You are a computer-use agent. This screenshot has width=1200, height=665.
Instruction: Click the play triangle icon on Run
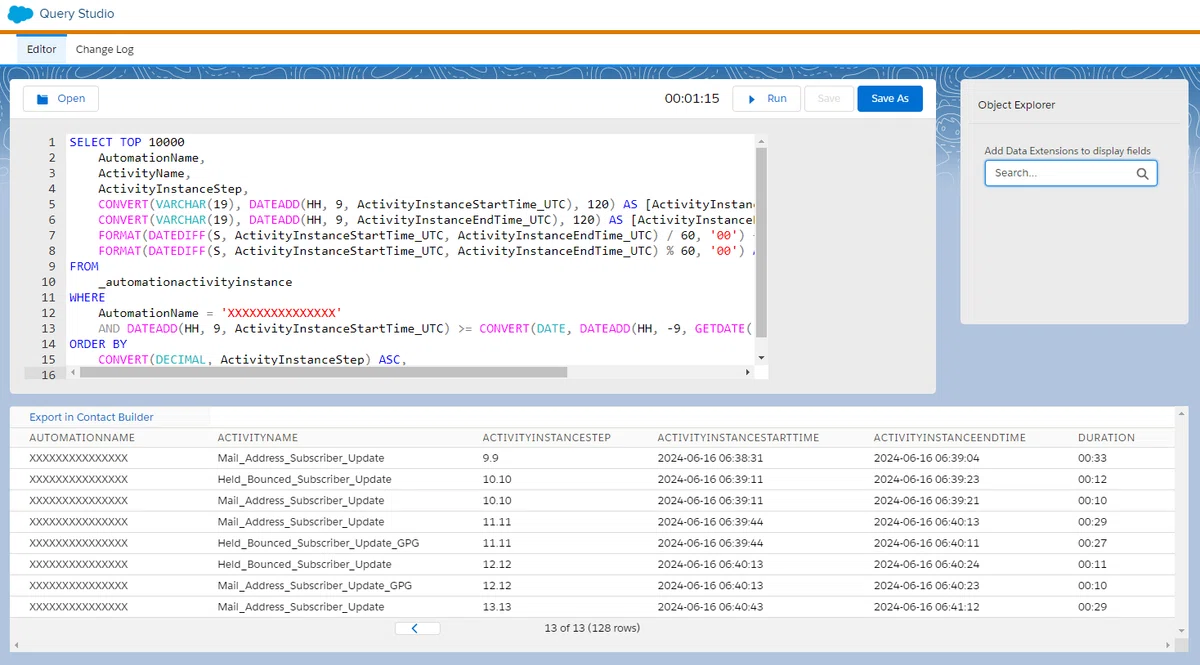752,99
